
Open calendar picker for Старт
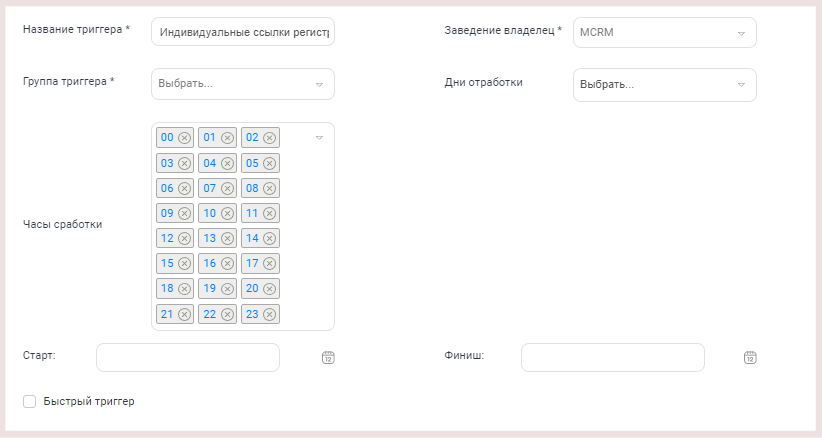(328, 357)
